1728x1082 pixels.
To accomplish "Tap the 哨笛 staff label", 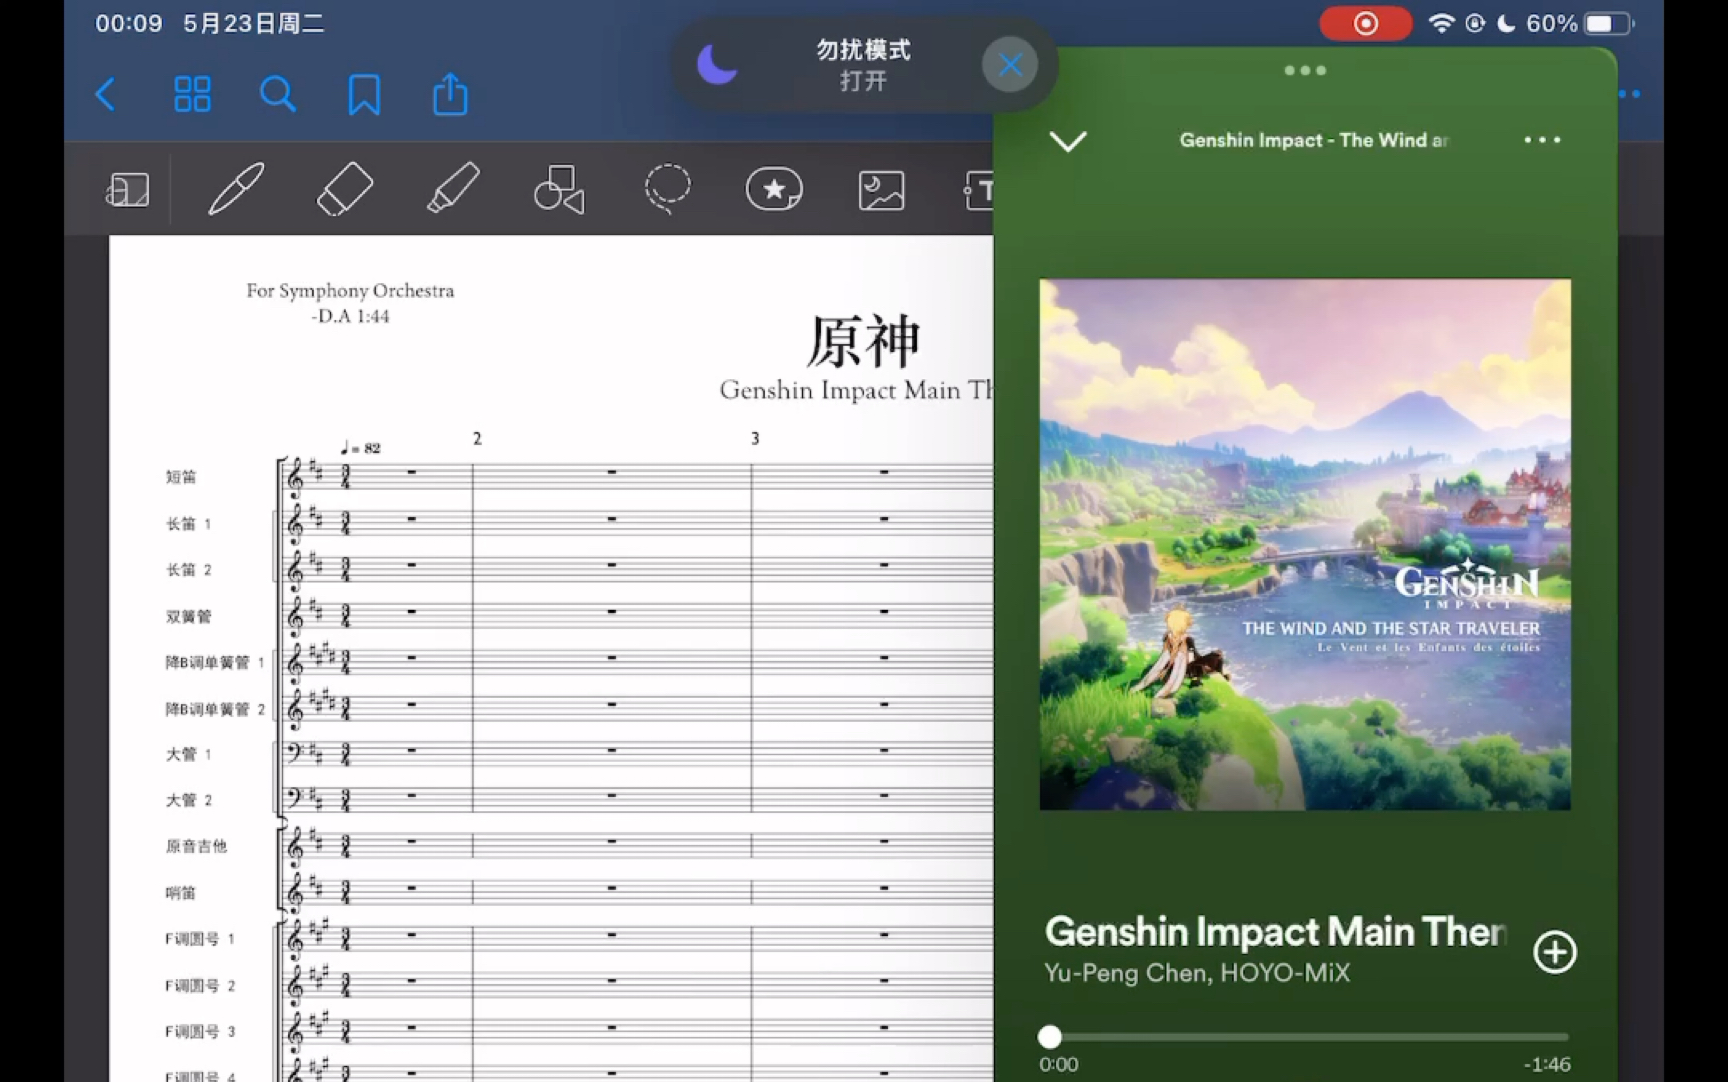I will pos(181,893).
